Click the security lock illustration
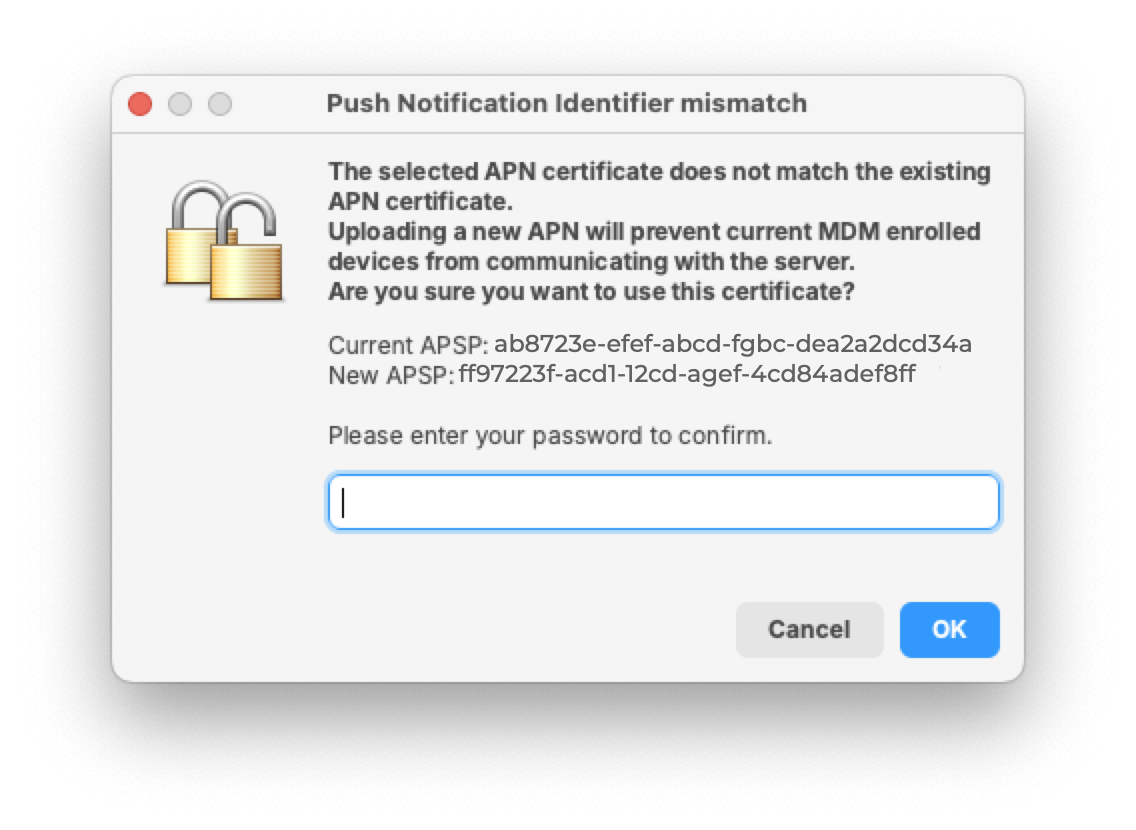This screenshot has height=830, width=1136. (x=220, y=240)
